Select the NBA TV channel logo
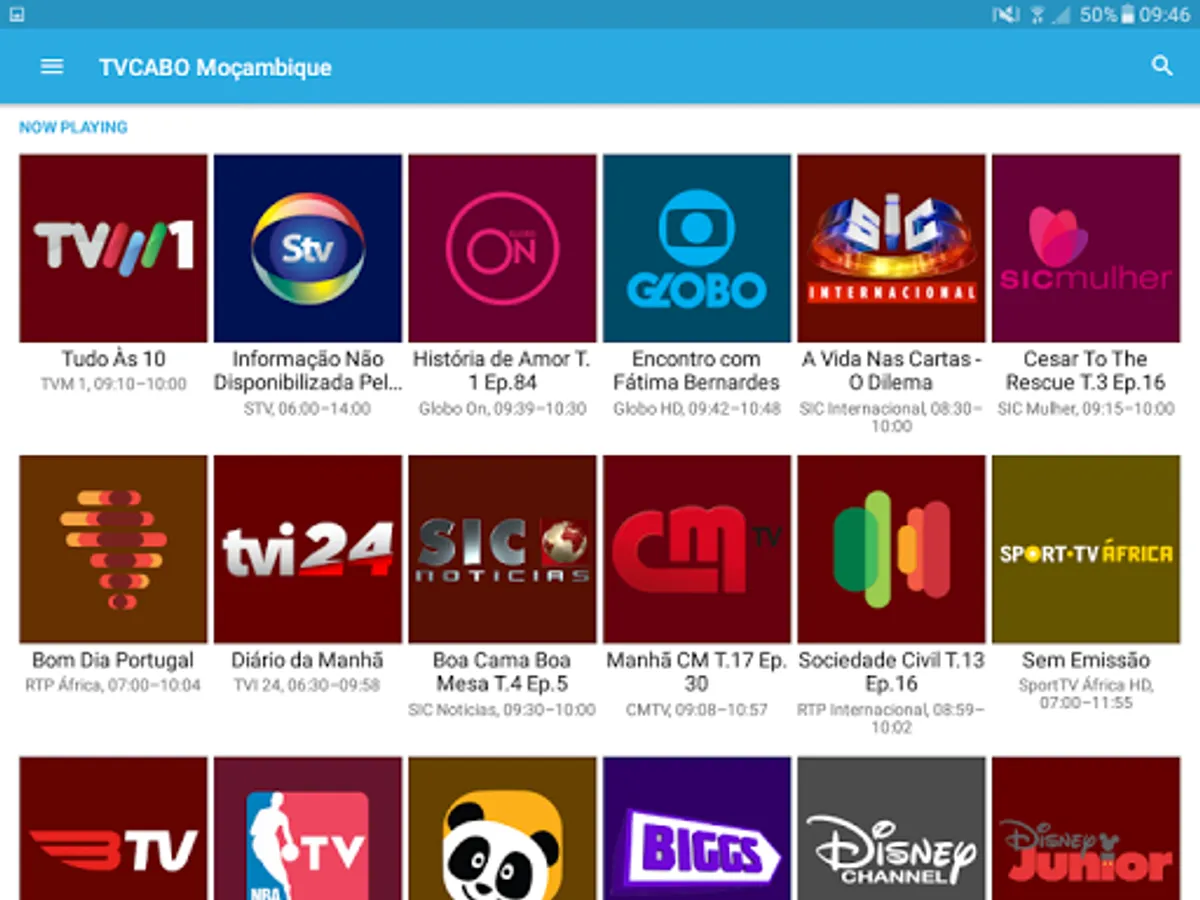The height and width of the screenshot is (900, 1200). coord(308,829)
